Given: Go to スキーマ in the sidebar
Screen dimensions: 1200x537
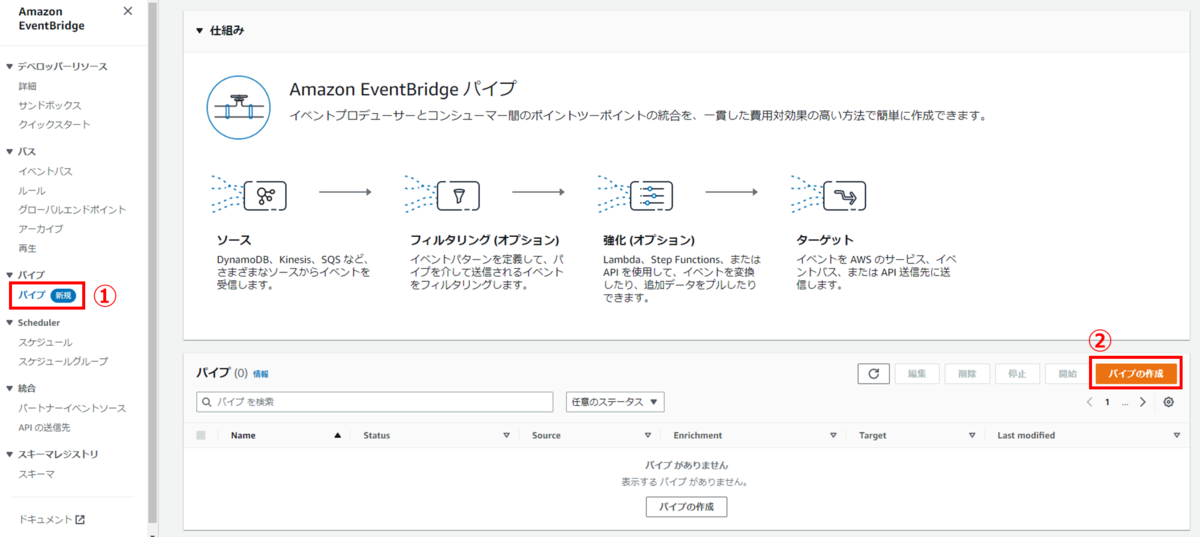Looking at the screenshot, I should tap(36, 474).
